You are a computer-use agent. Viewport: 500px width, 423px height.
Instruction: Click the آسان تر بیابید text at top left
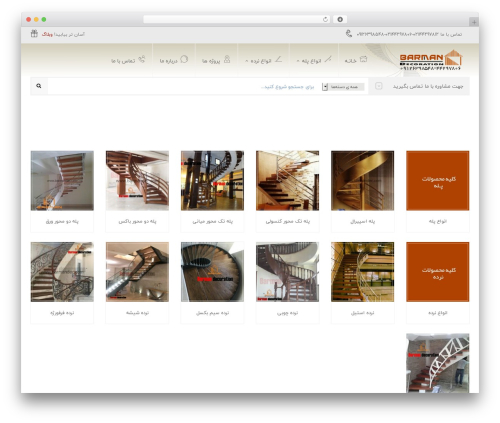pos(70,34)
